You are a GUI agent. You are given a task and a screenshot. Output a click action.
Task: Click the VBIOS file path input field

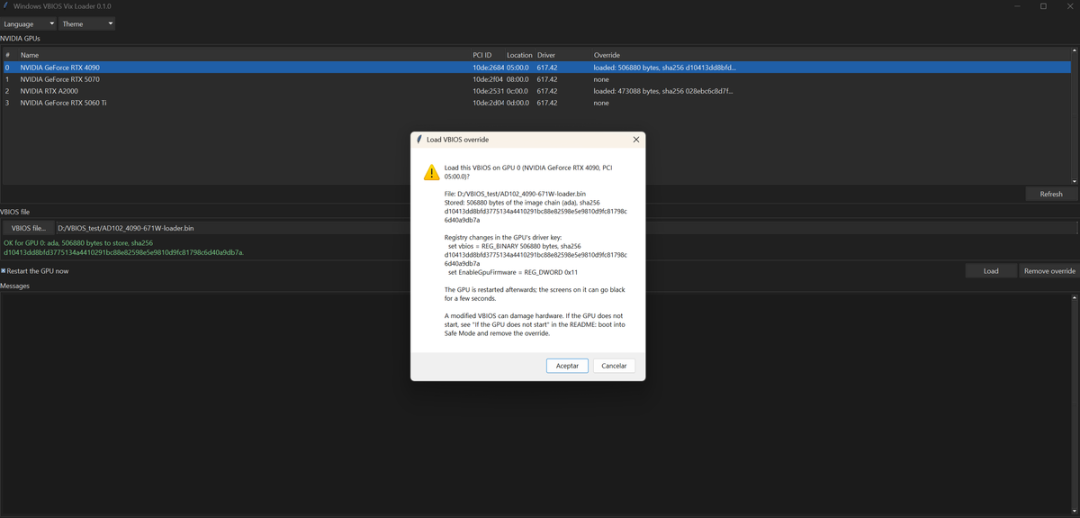pos(566,228)
